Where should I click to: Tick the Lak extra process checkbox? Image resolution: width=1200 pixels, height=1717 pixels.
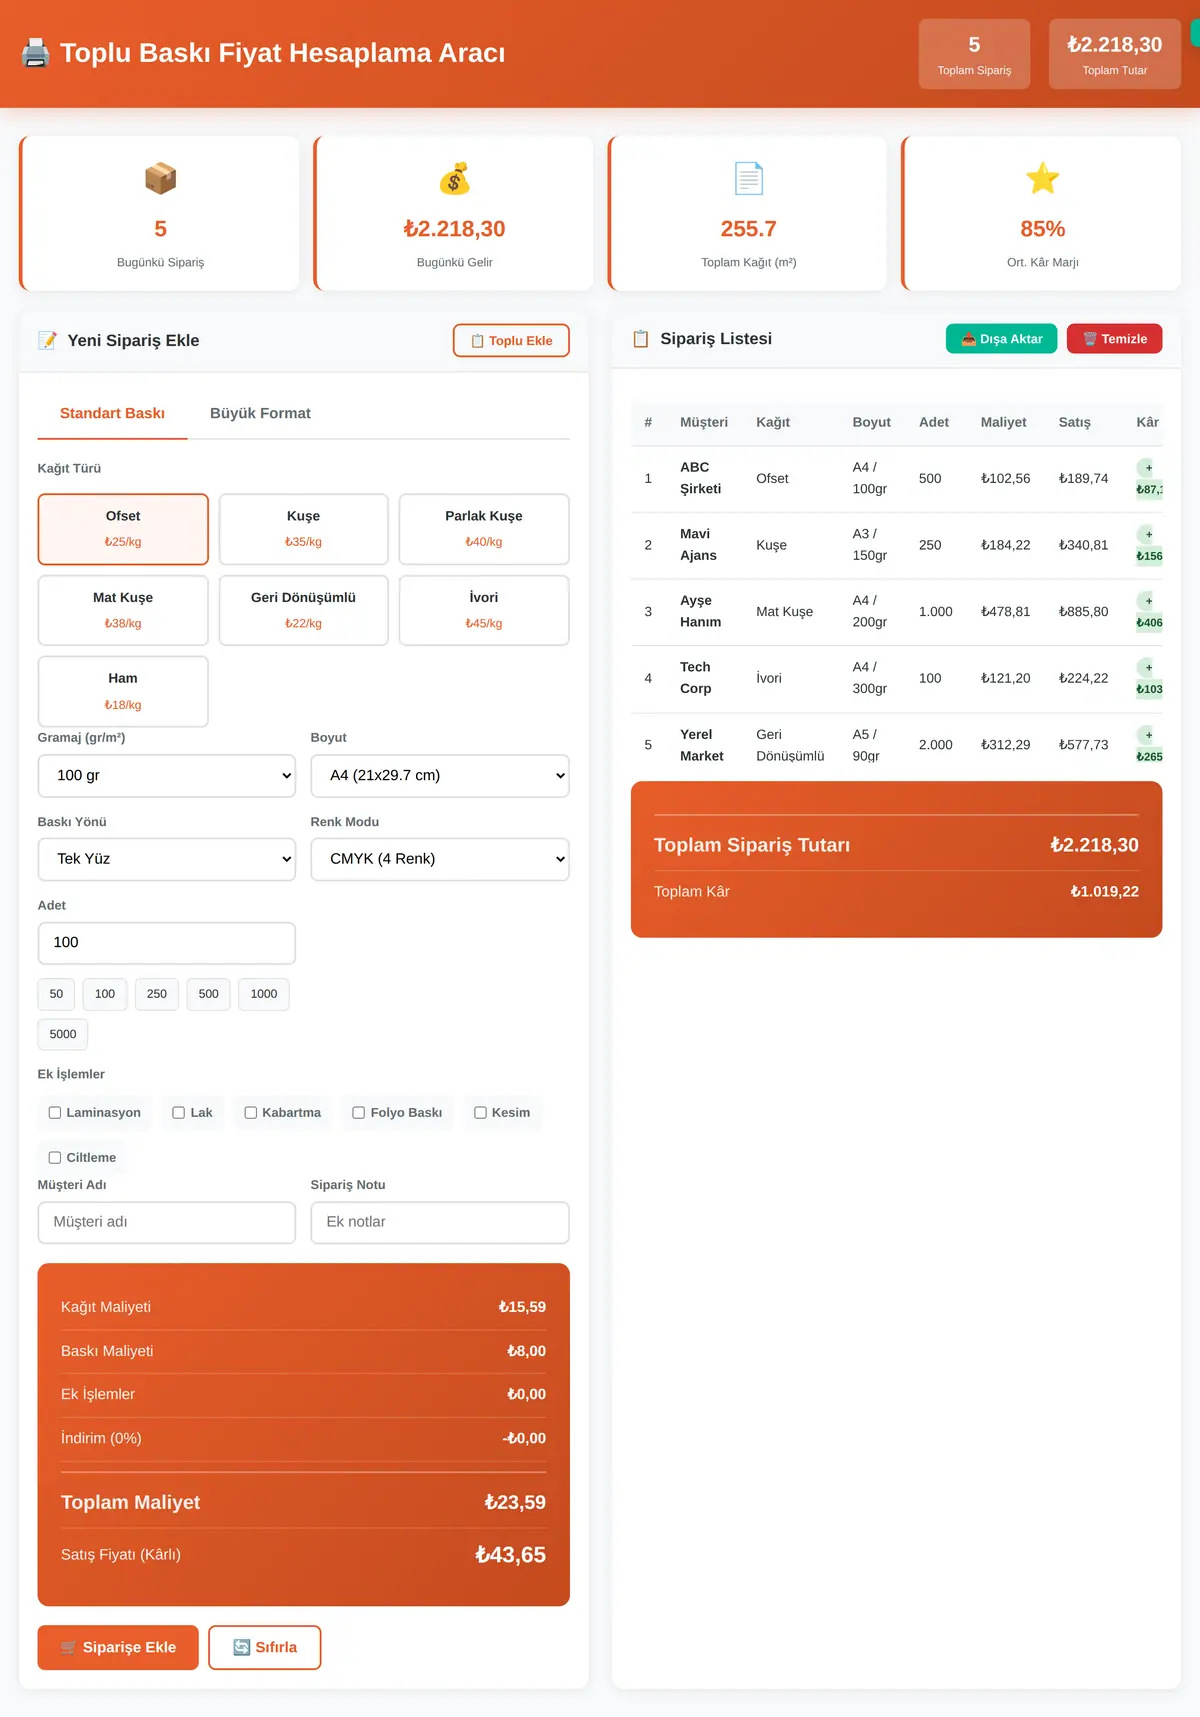tap(178, 1113)
